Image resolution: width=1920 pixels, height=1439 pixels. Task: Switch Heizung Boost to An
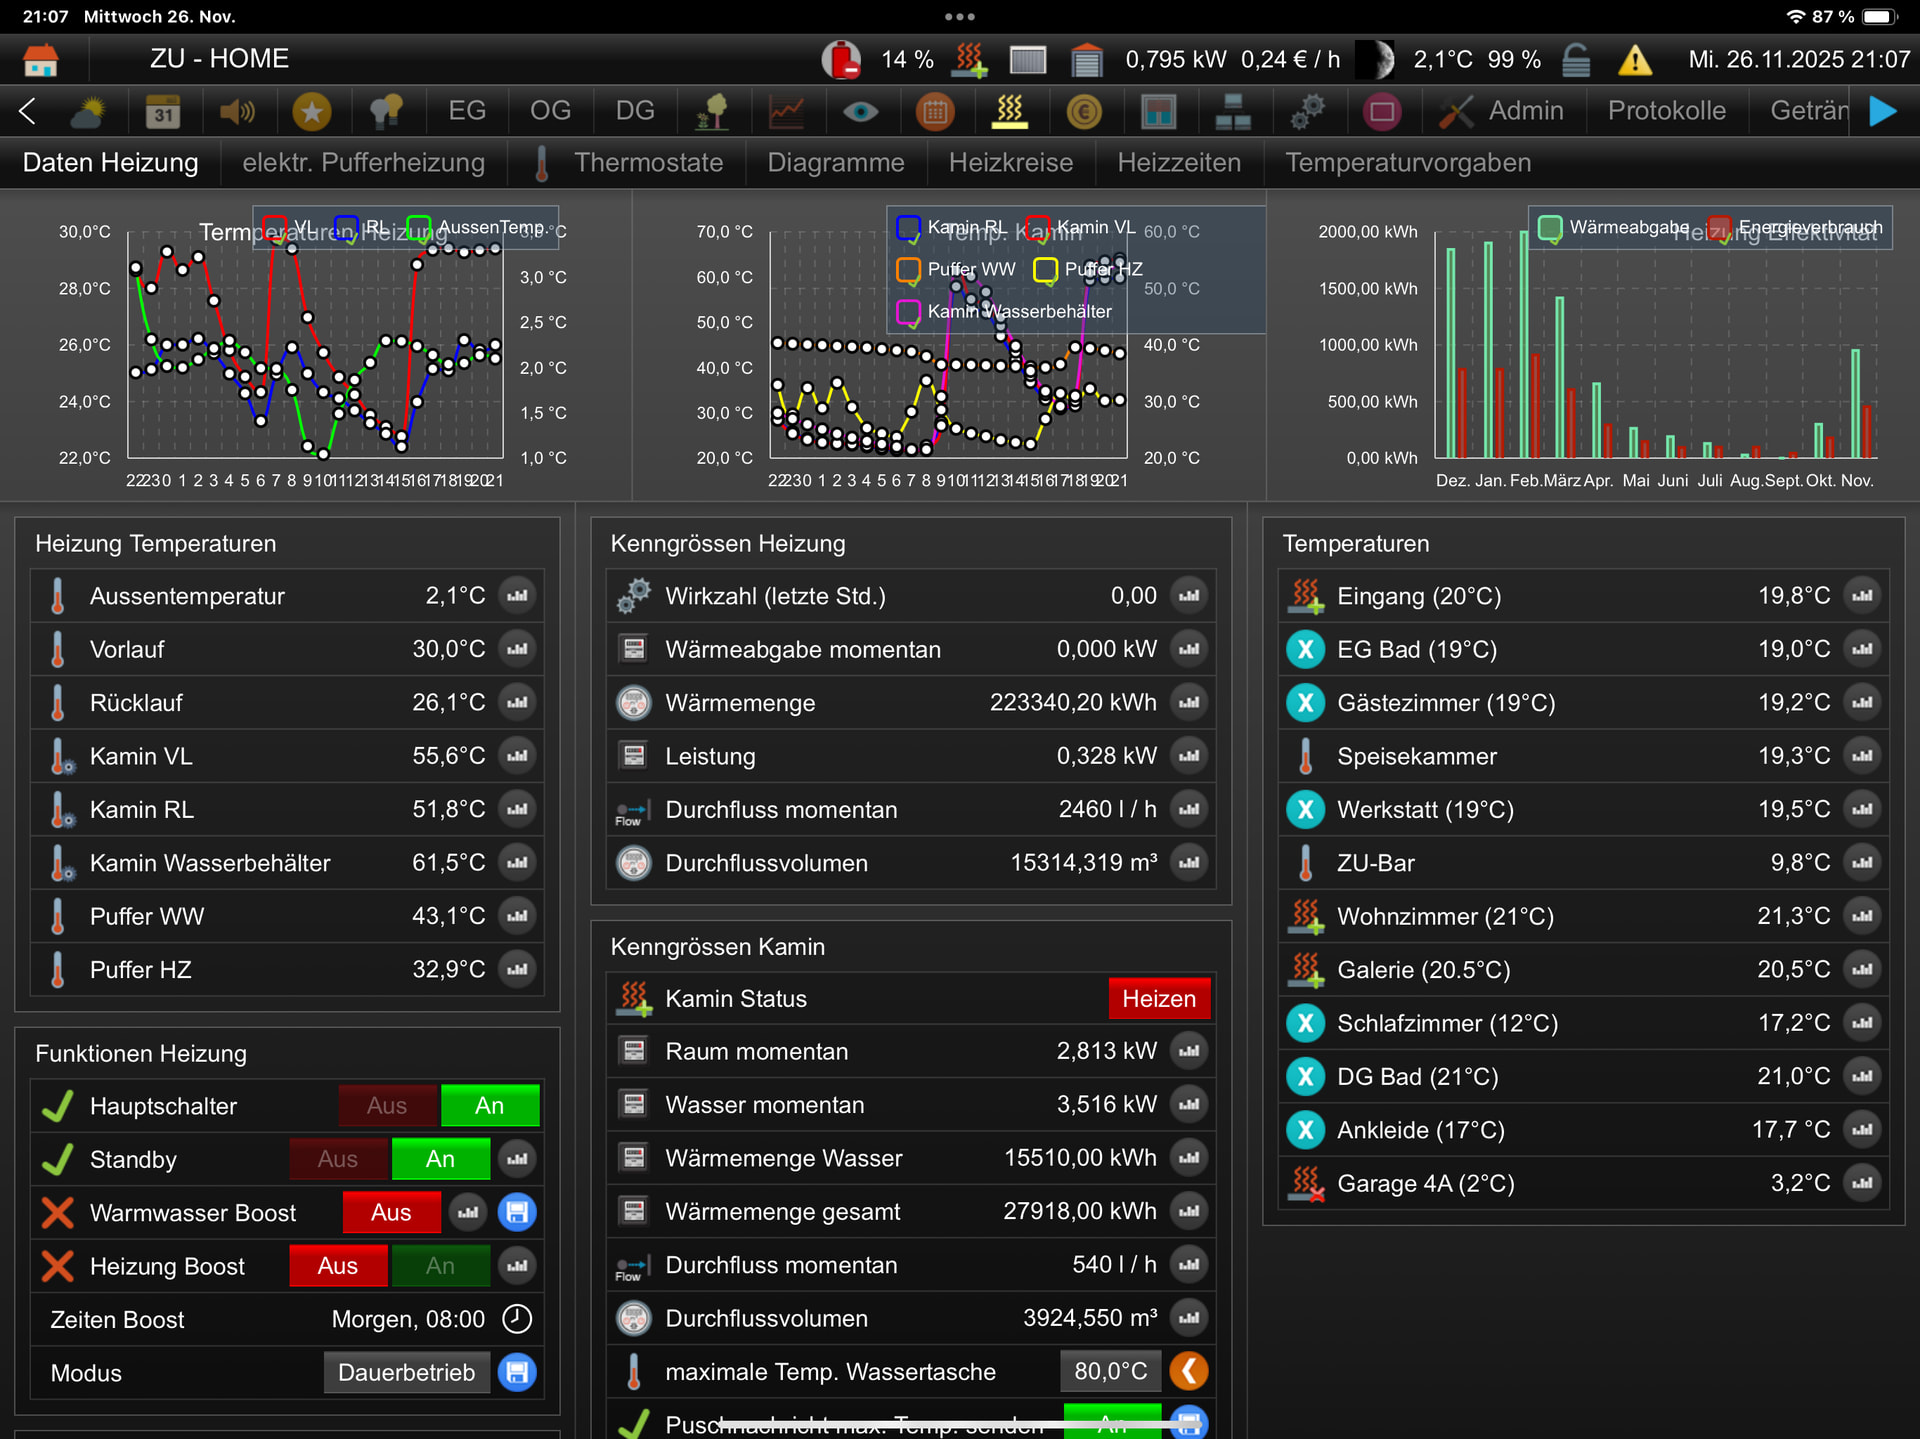click(x=440, y=1266)
